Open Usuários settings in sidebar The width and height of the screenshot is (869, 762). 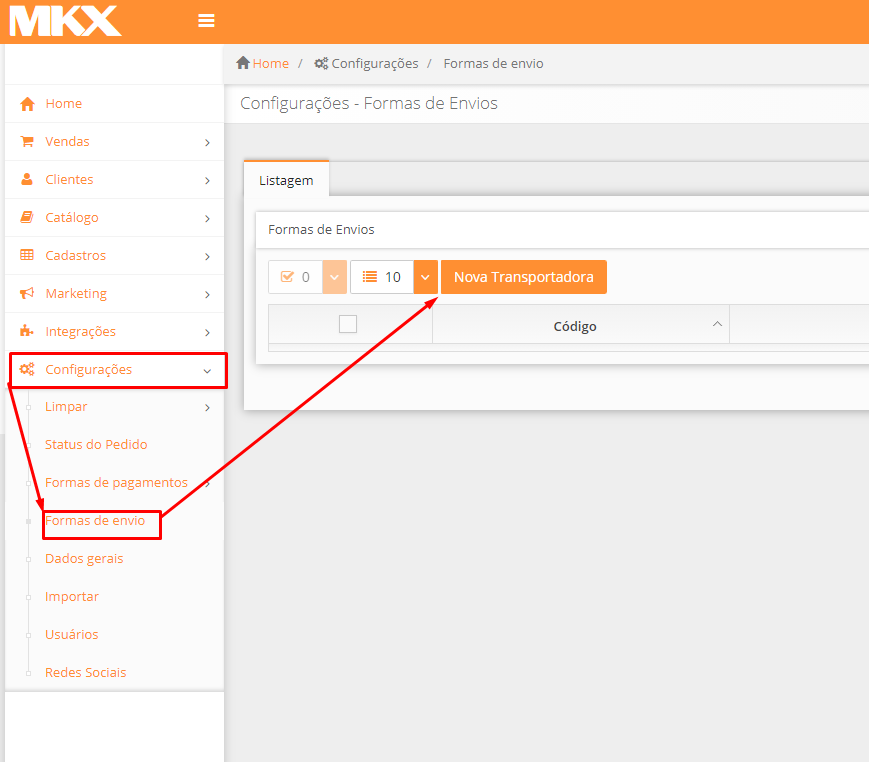click(x=72, y=635)
